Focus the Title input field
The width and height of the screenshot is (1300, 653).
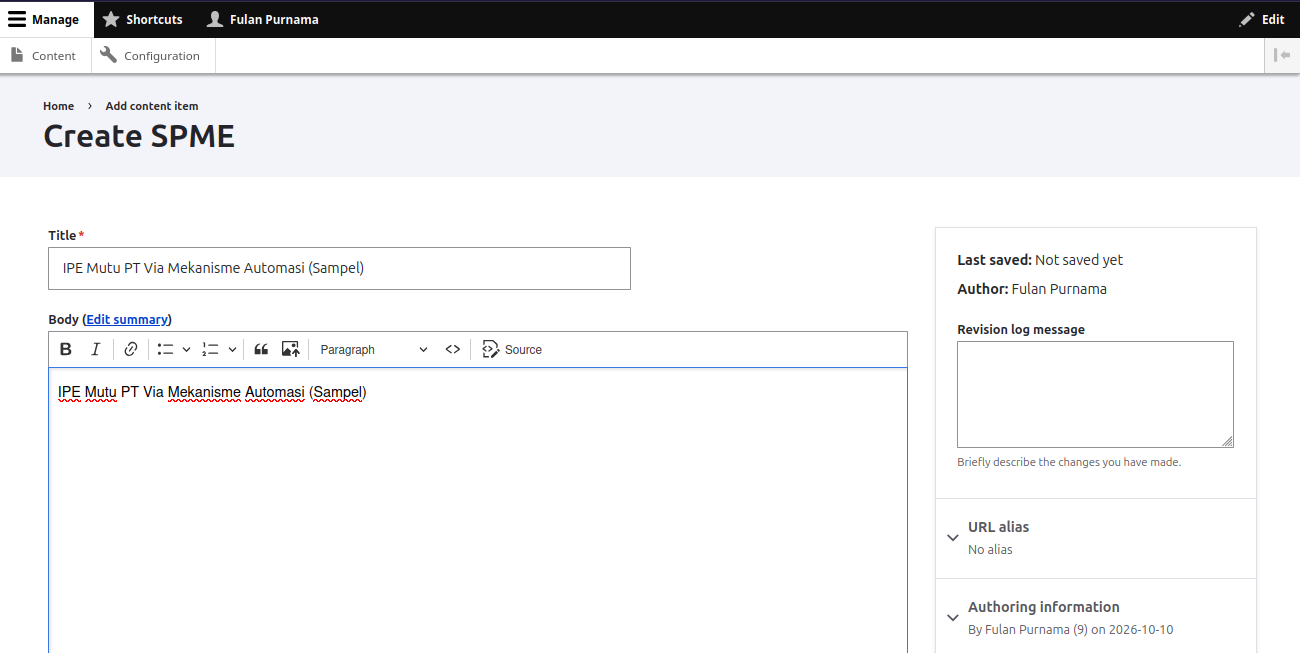point(340,268)
